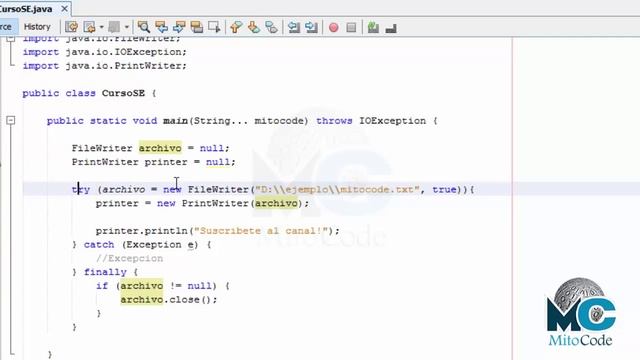Click the Shift Line Right icon
Image resolution: width=640 pixels, height=360 pixels.
311,27
